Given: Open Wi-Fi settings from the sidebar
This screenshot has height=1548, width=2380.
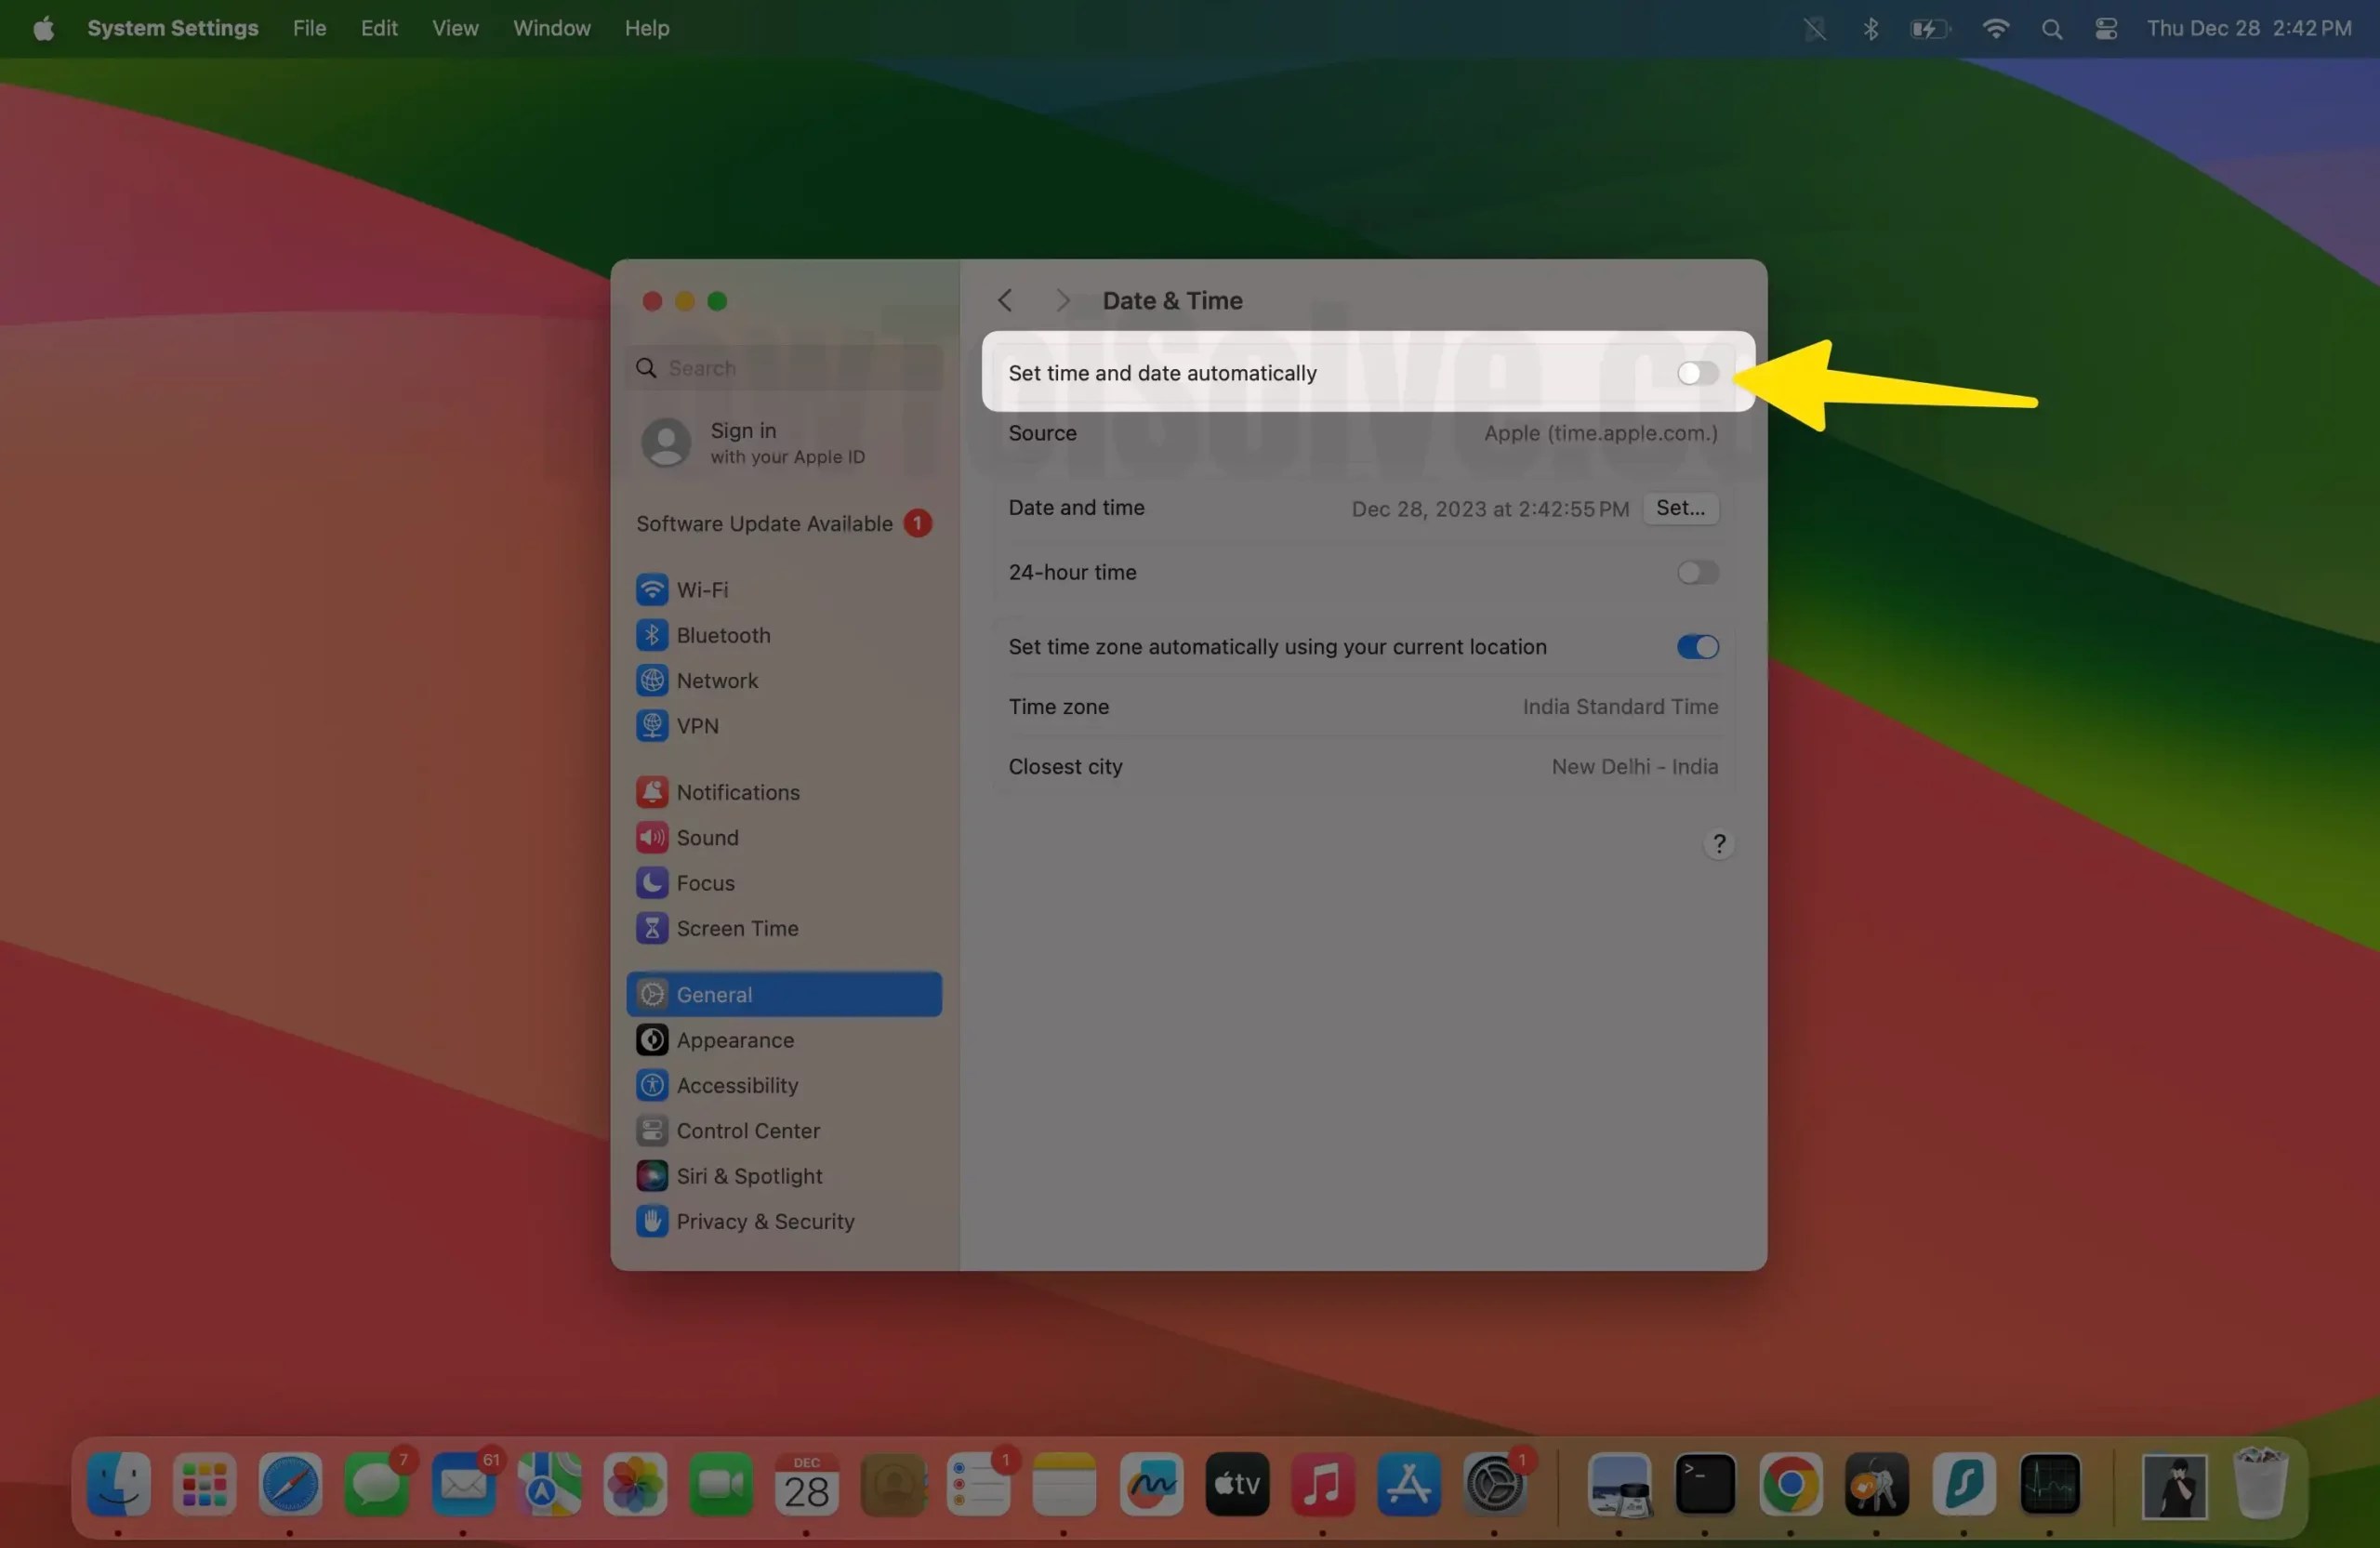Looking at the screenshot, I should pyautogui.click(x=700, y=589).
